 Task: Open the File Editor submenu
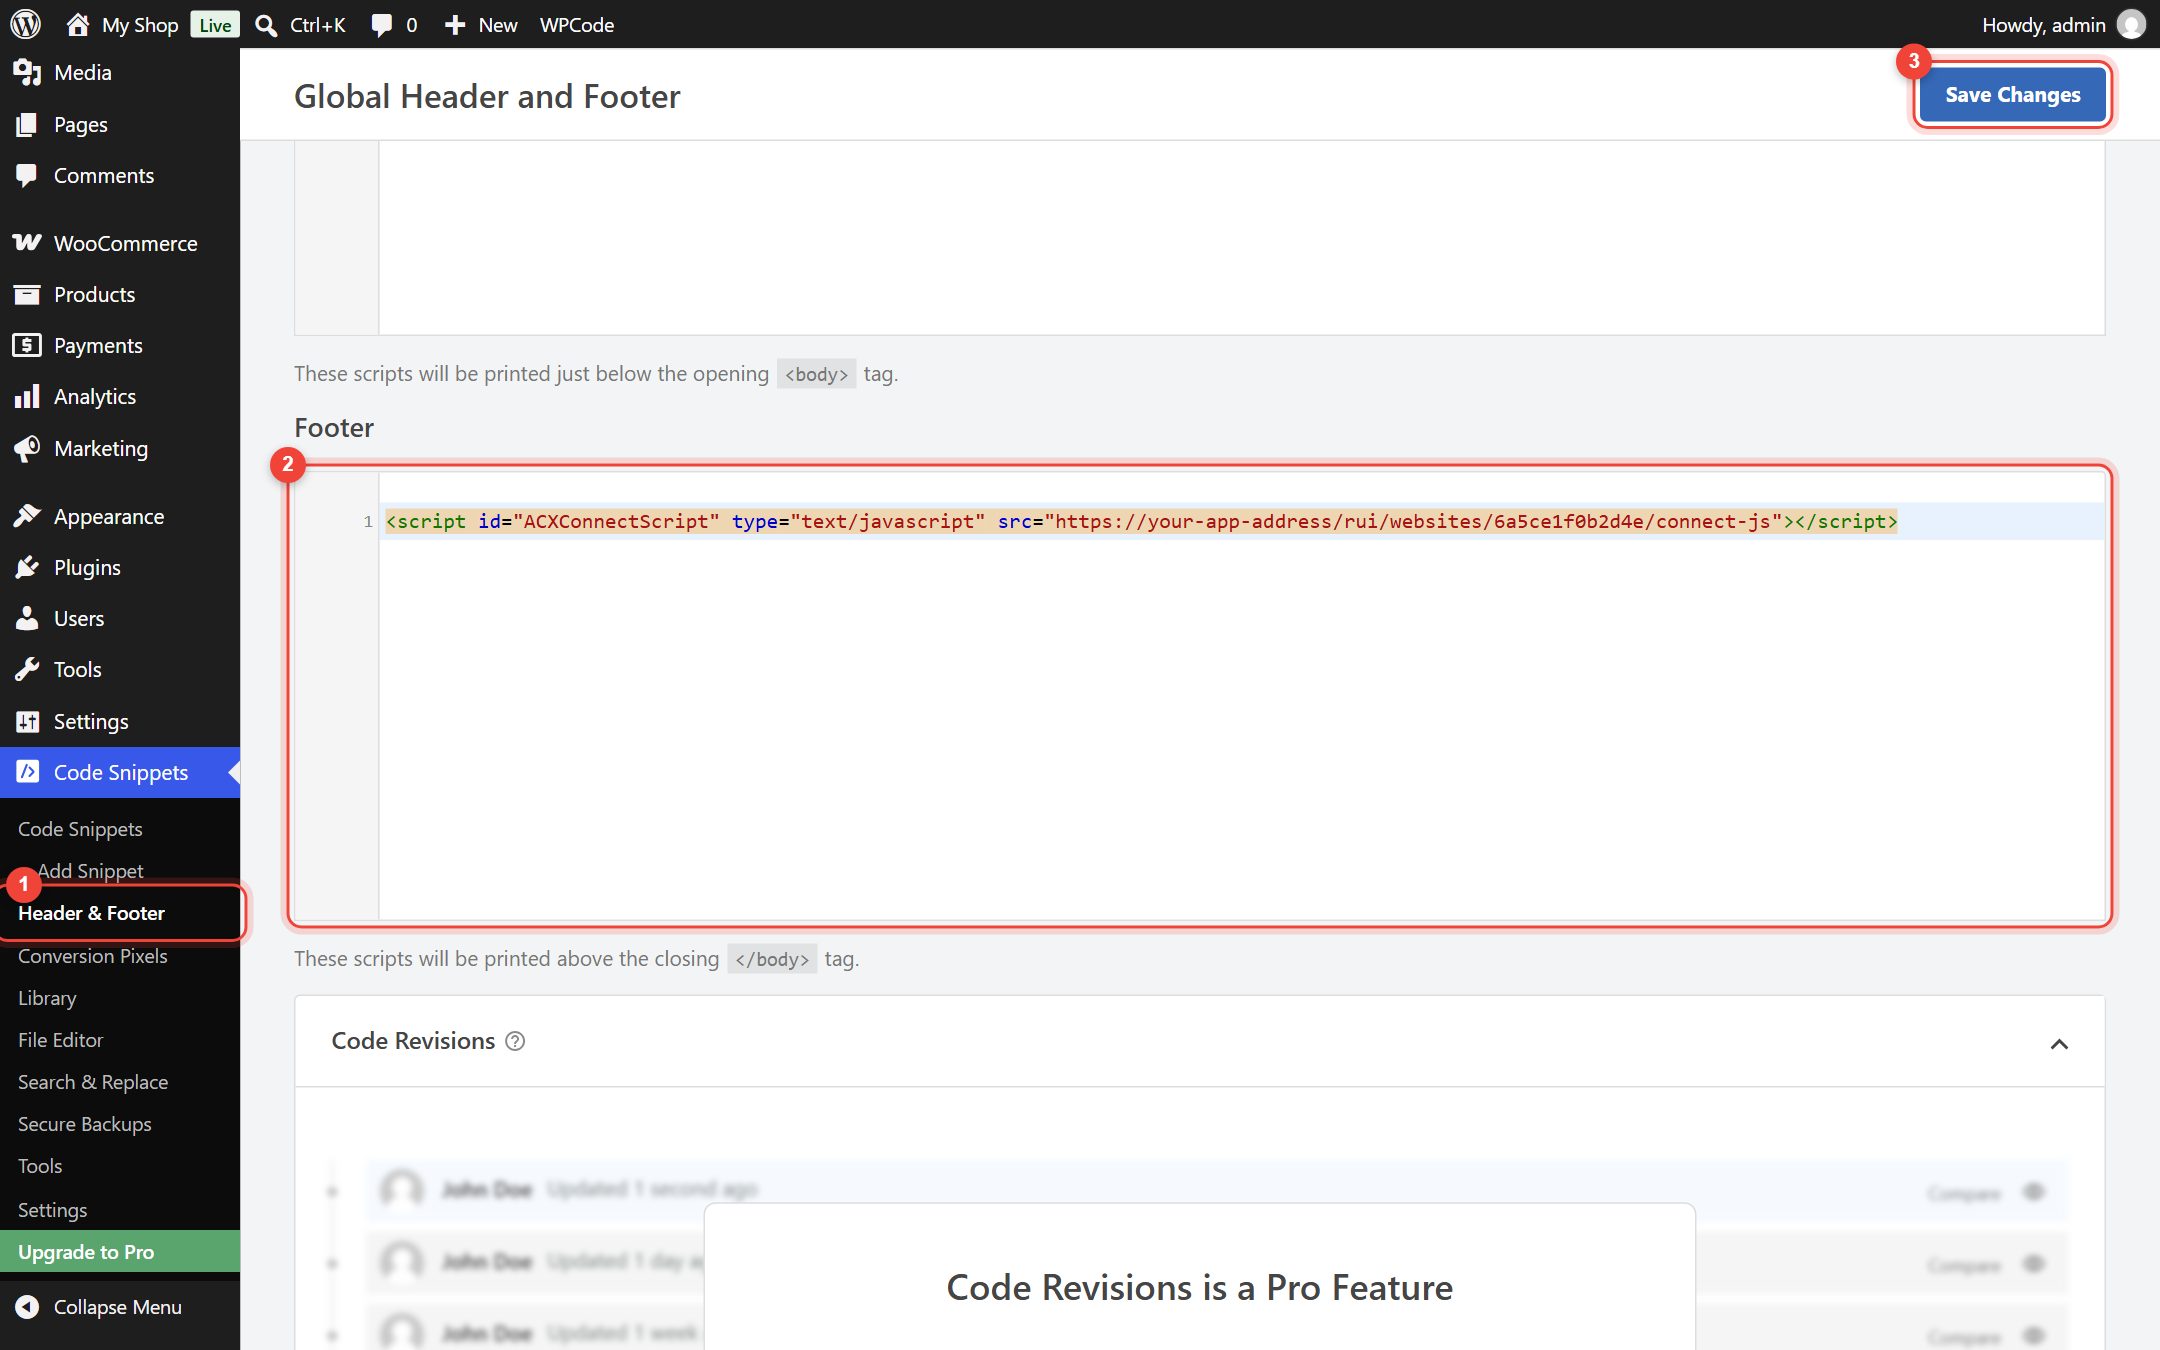point(60,1040)
